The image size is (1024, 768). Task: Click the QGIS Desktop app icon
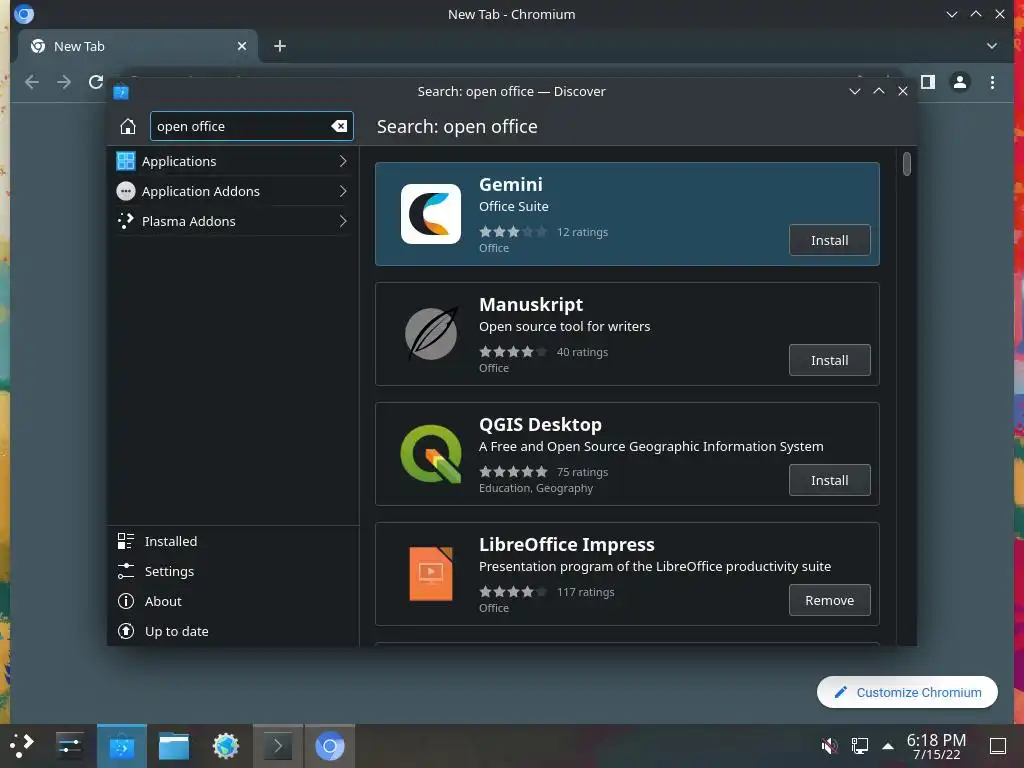point(430,454)
